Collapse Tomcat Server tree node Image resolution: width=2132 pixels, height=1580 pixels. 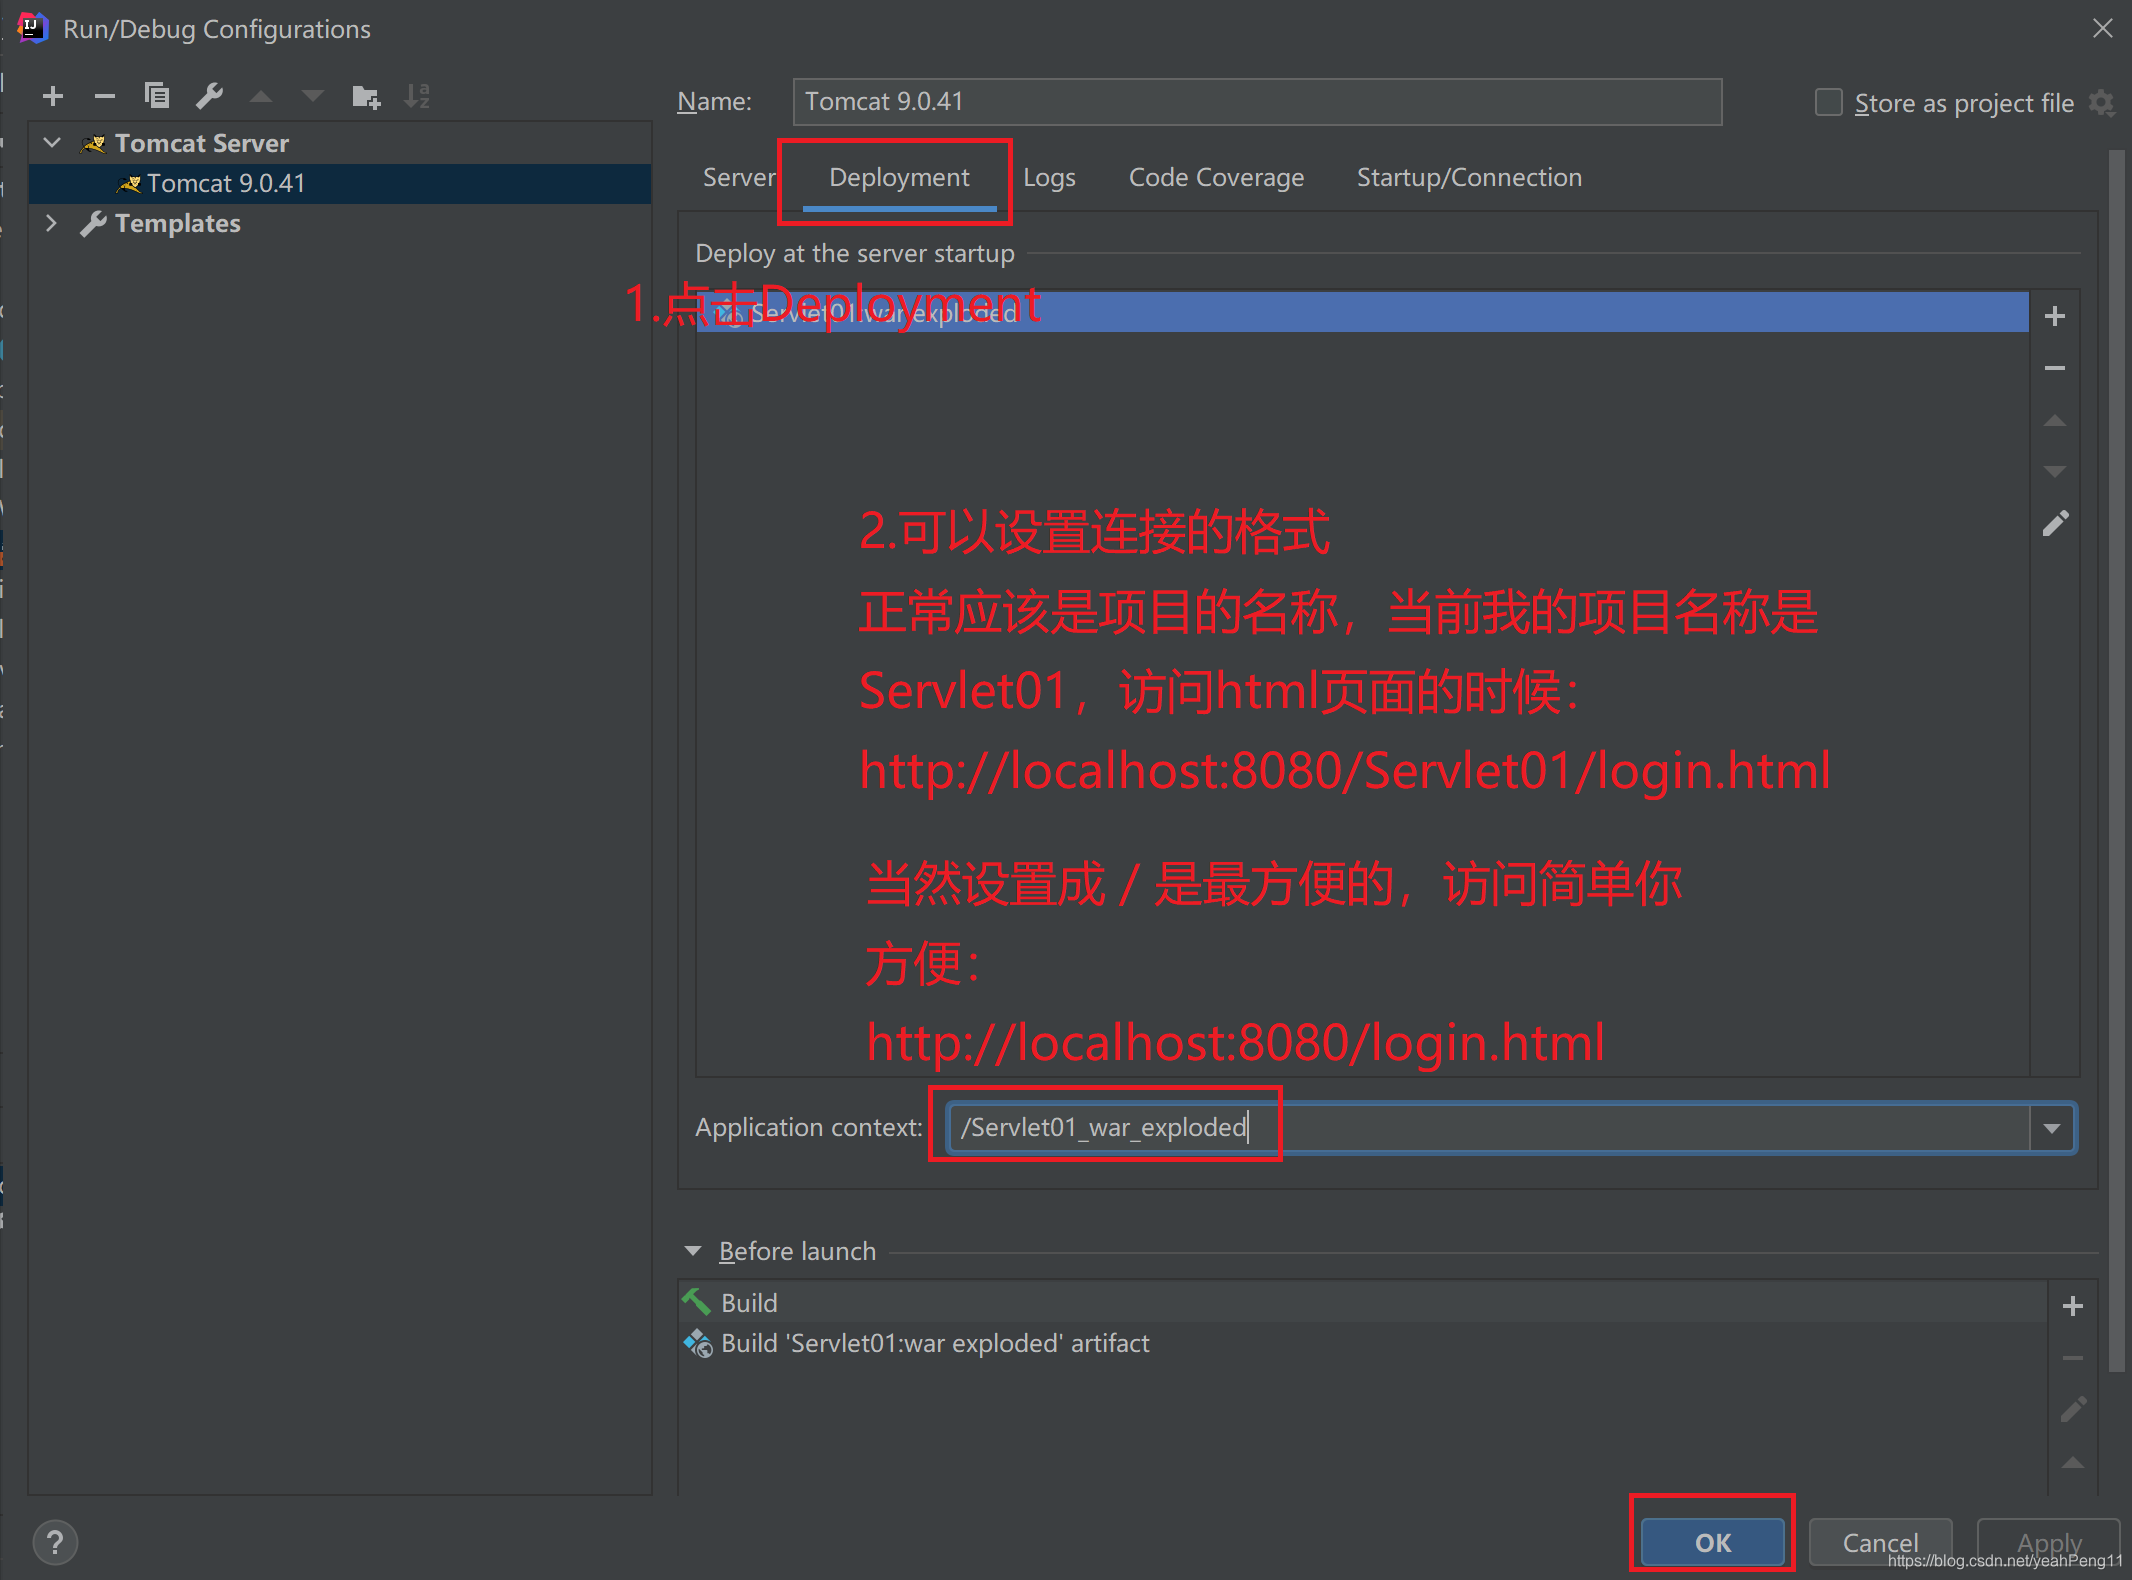tap(53, 143)
